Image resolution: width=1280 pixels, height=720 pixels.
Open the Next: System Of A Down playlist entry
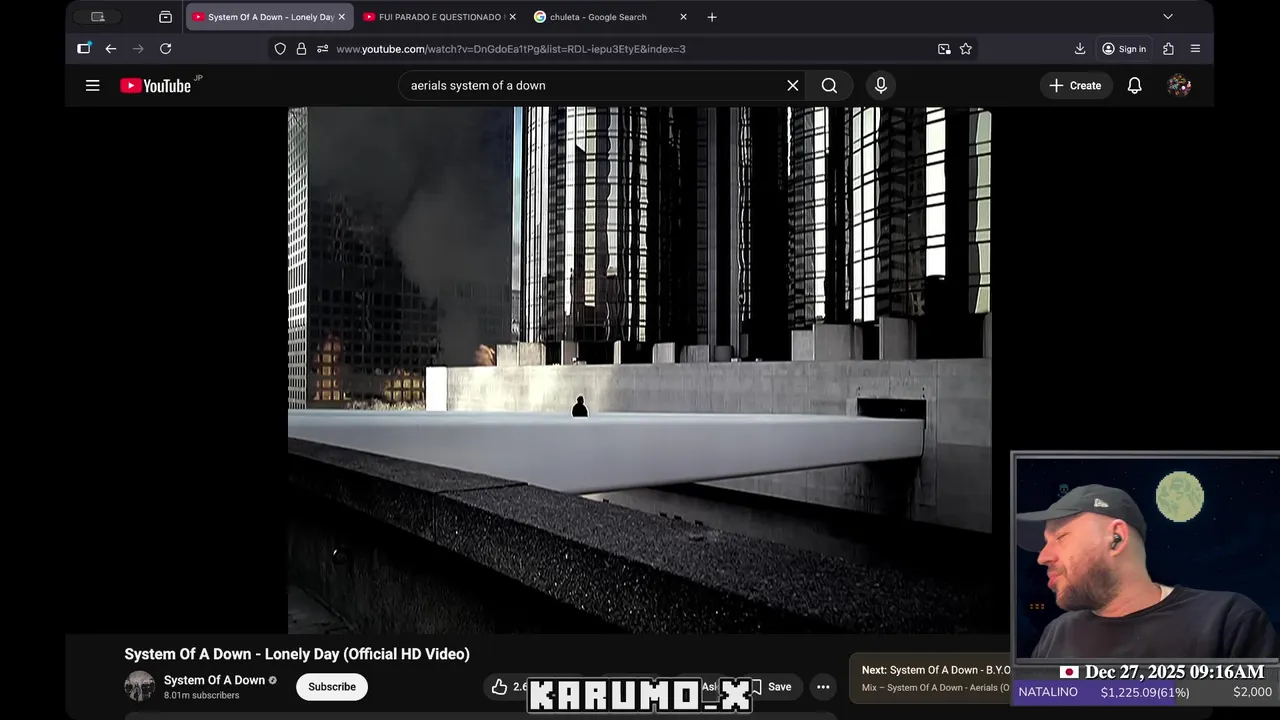coord(932,678)
